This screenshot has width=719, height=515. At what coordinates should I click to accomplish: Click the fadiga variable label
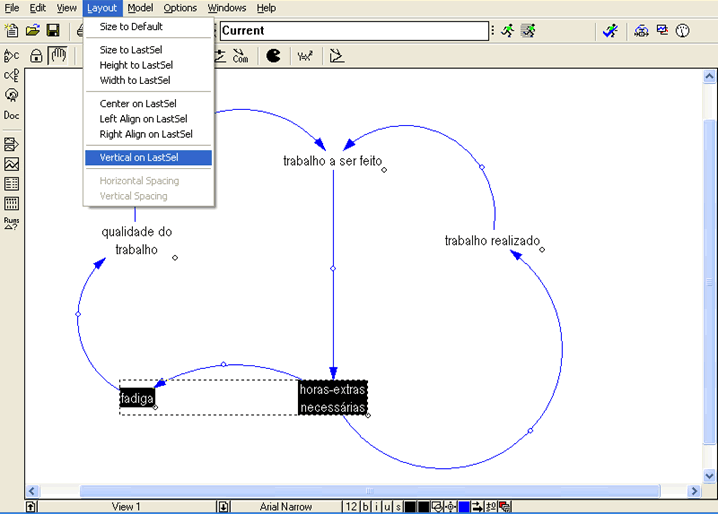pos(135,398)
